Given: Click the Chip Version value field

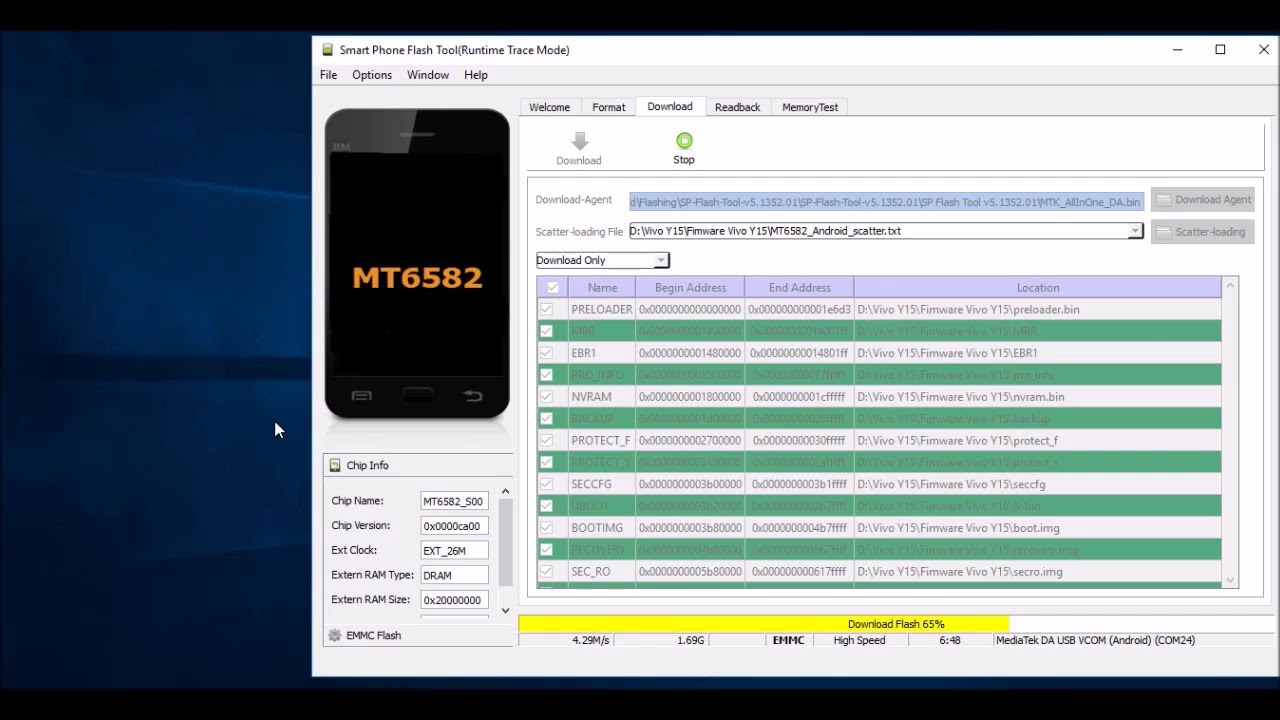Looking at the screenshot, I should (x=454, y=526).
